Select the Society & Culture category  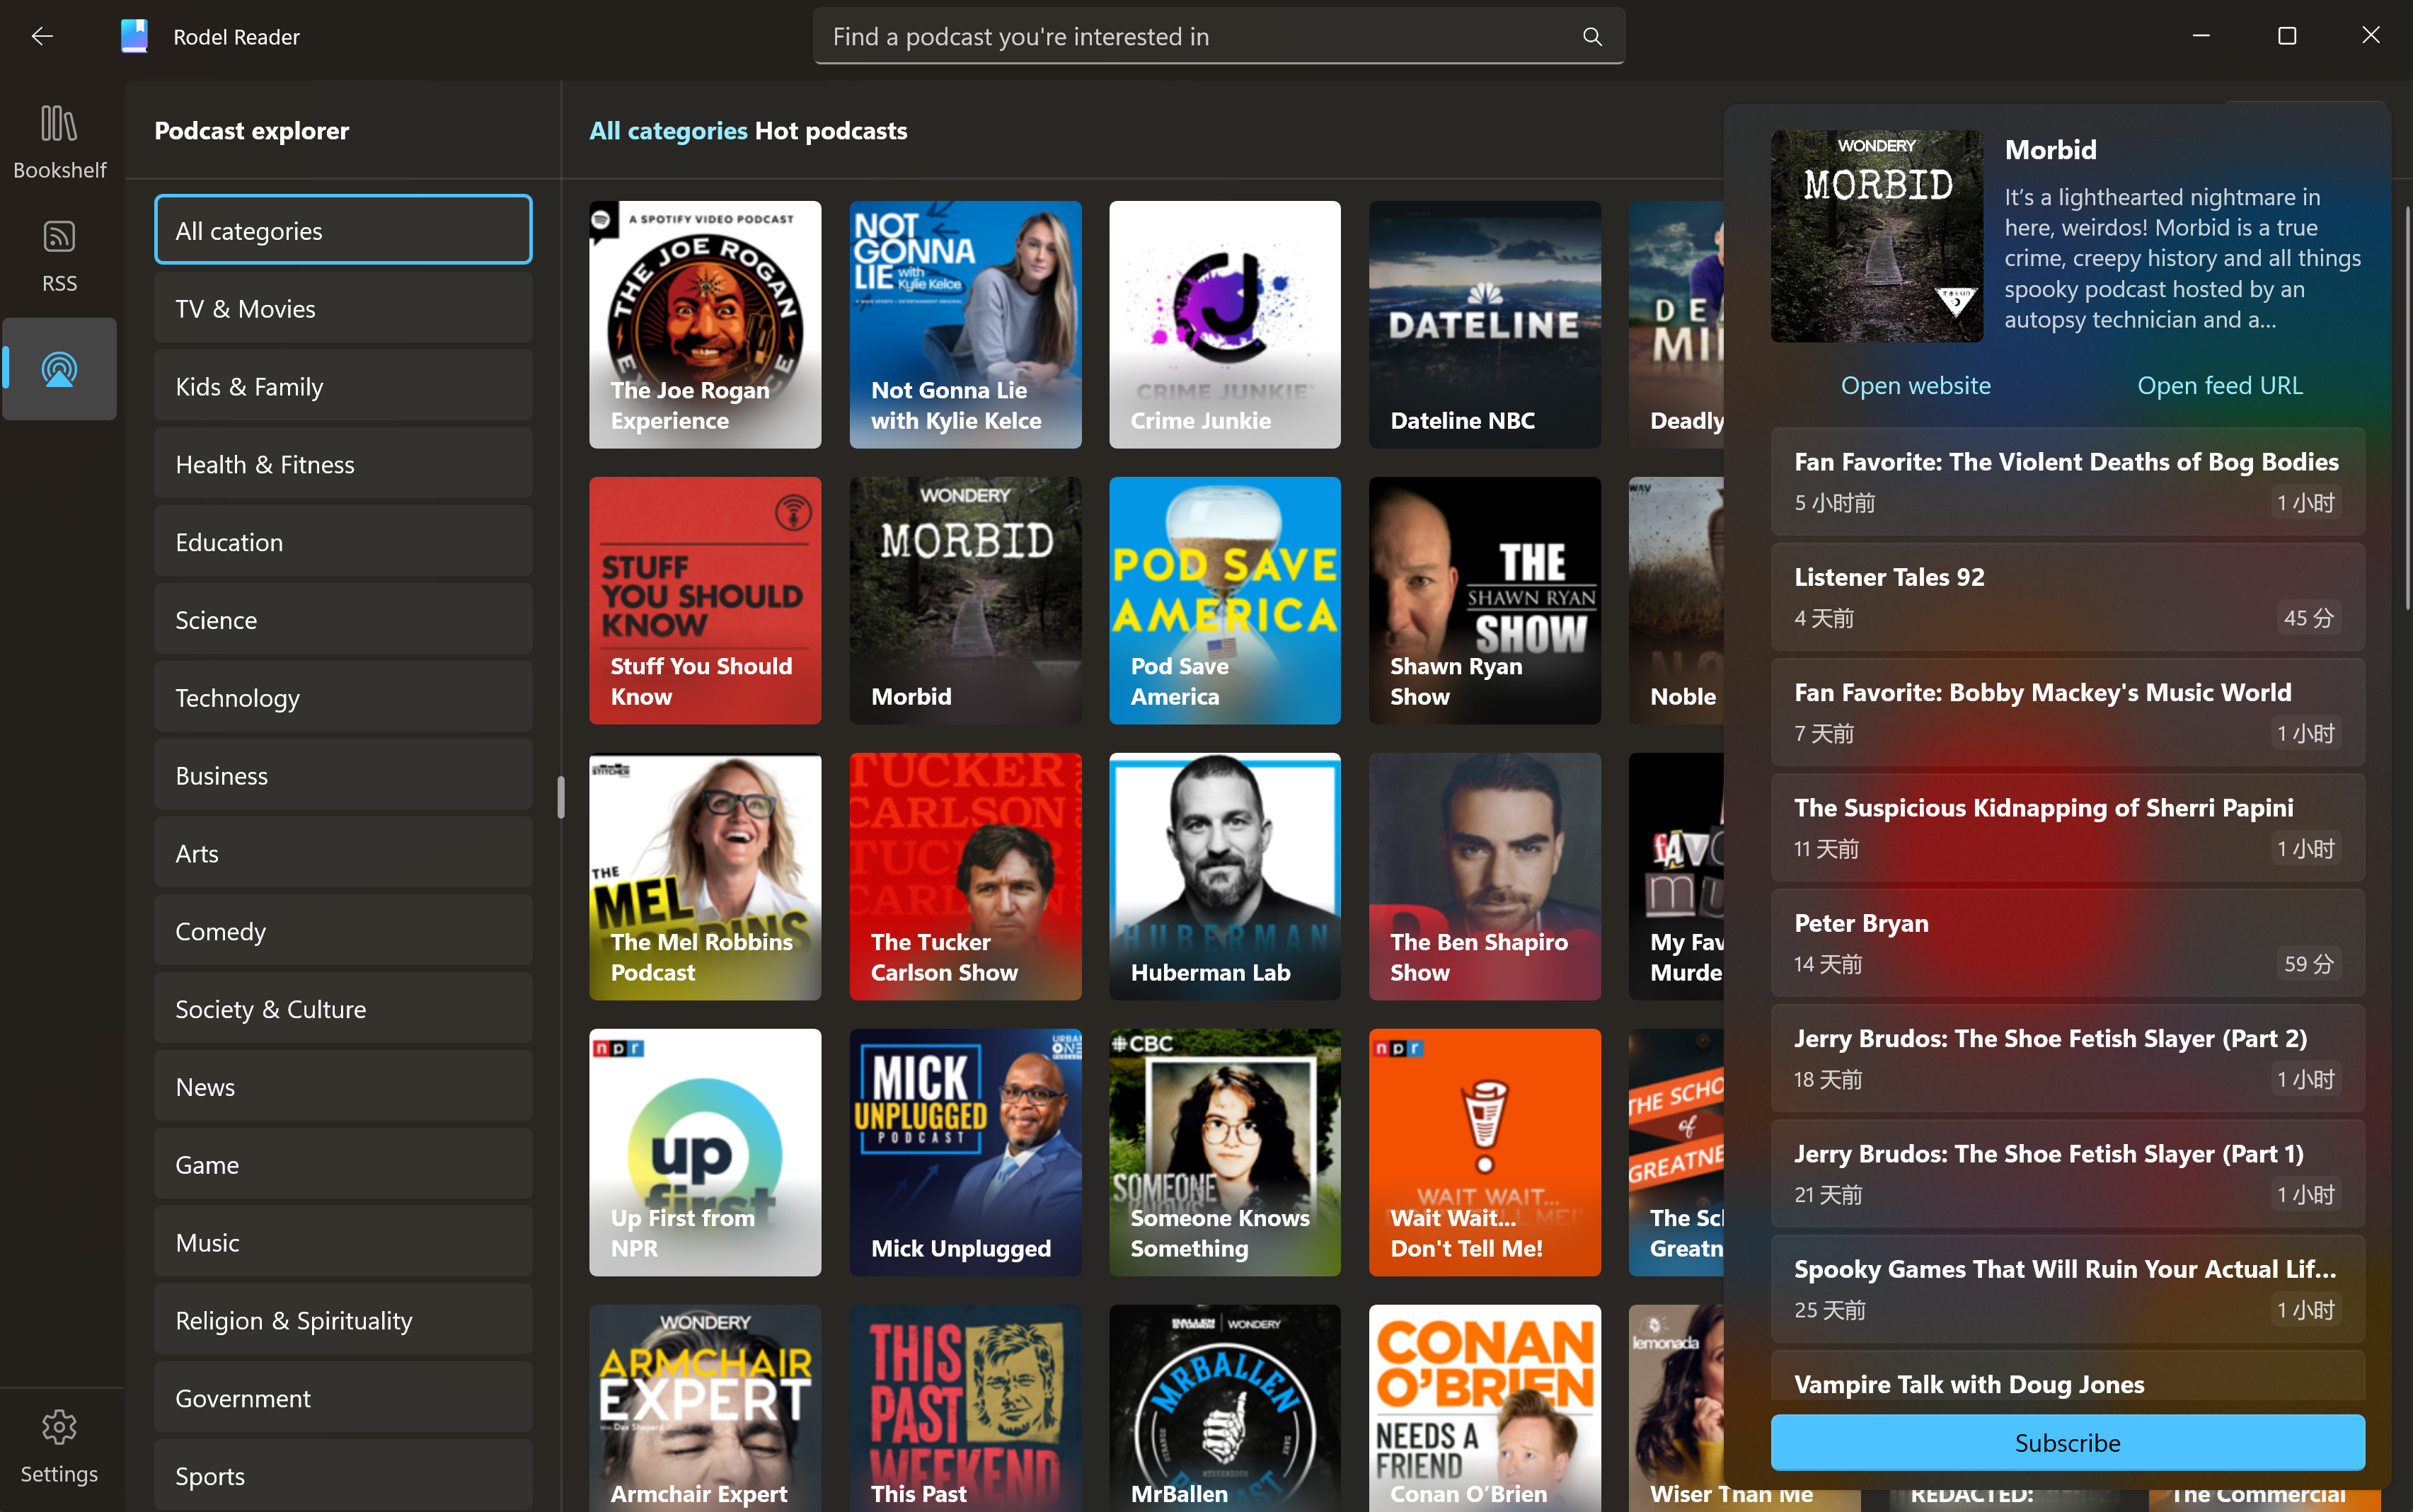tap(343, 1009)
